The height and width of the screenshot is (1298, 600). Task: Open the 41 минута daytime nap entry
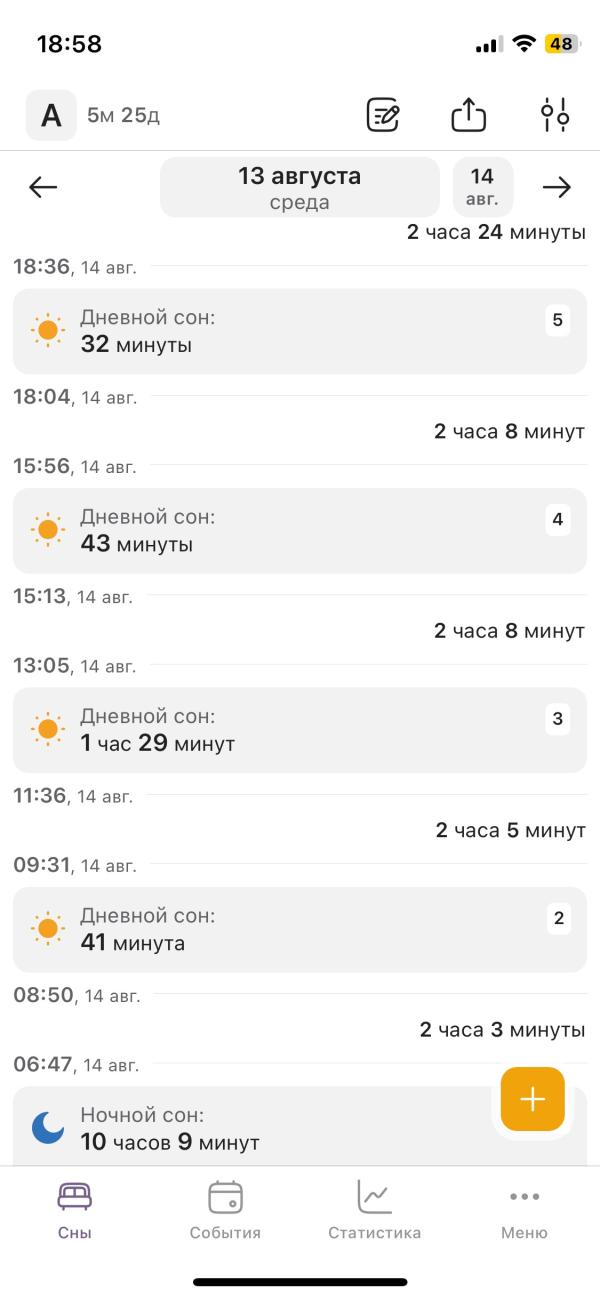pos(300,929)
